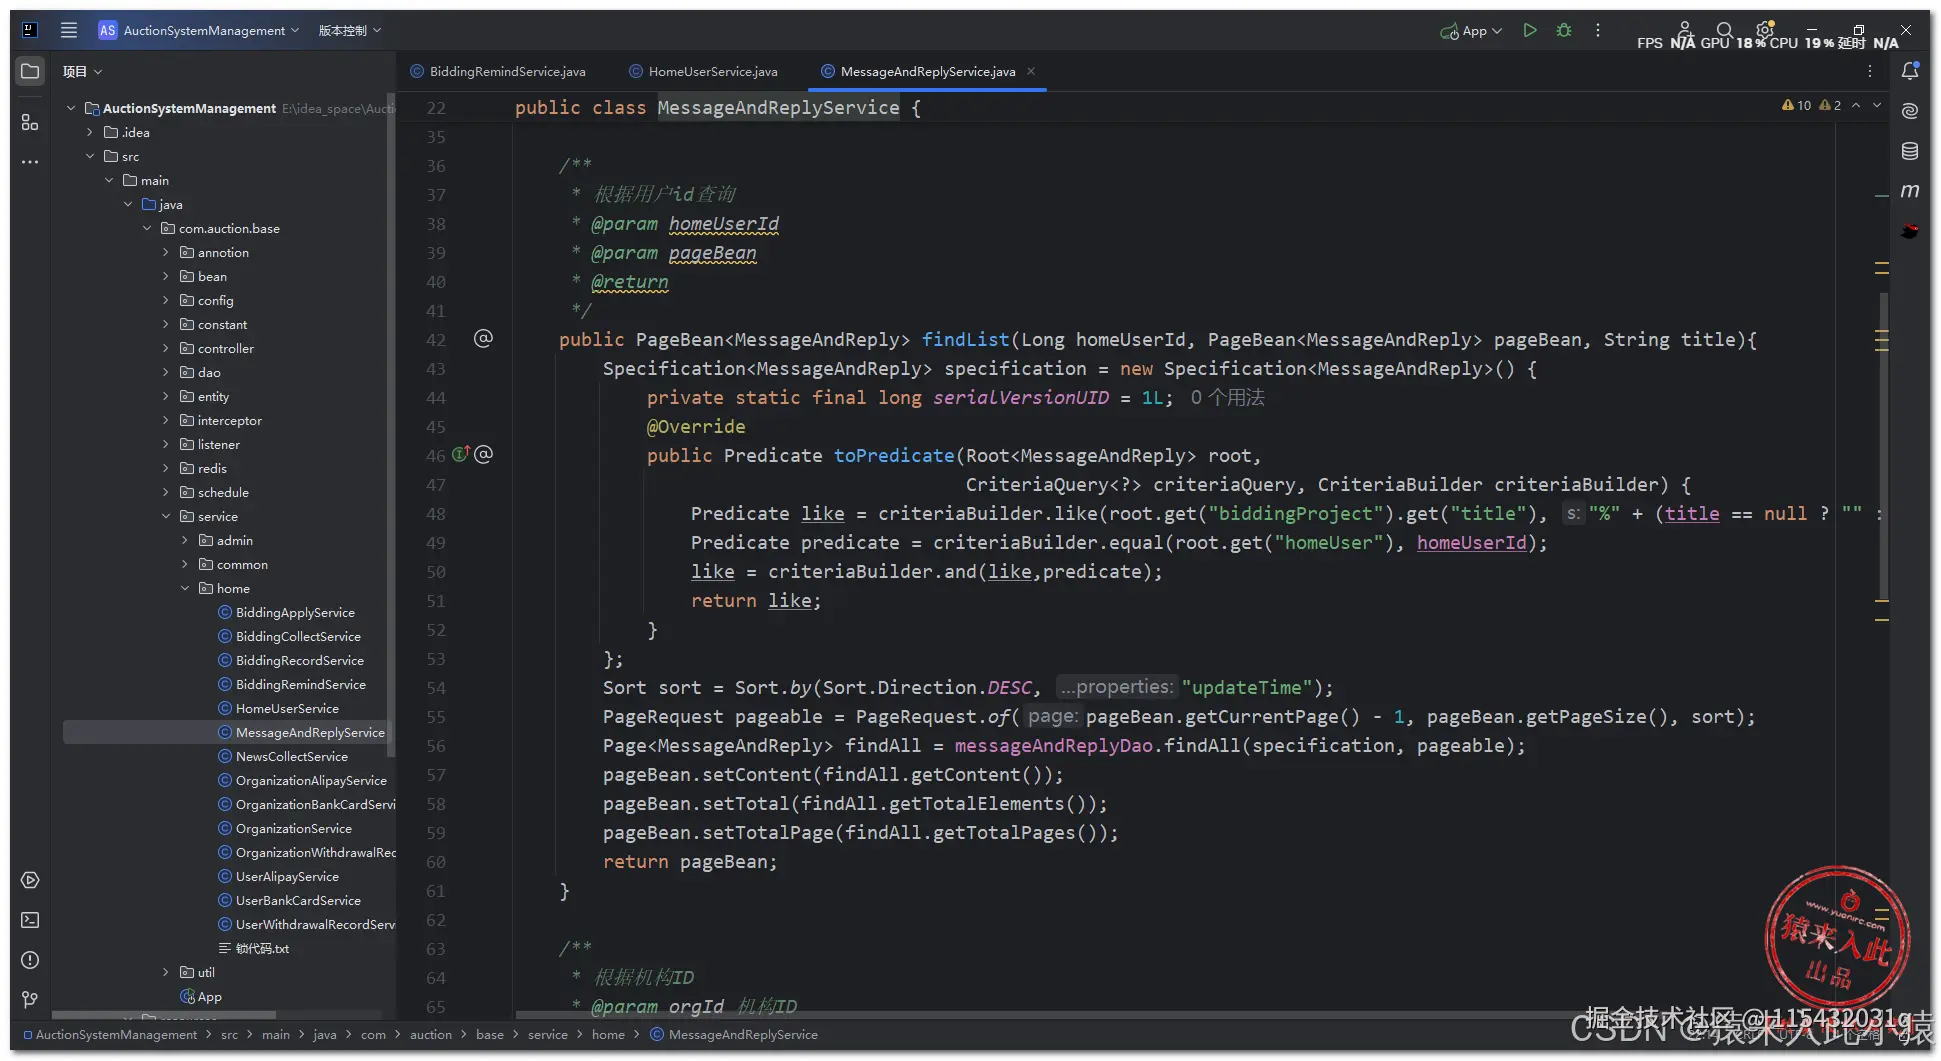Open editor tab options menu

coord(1869,71)
